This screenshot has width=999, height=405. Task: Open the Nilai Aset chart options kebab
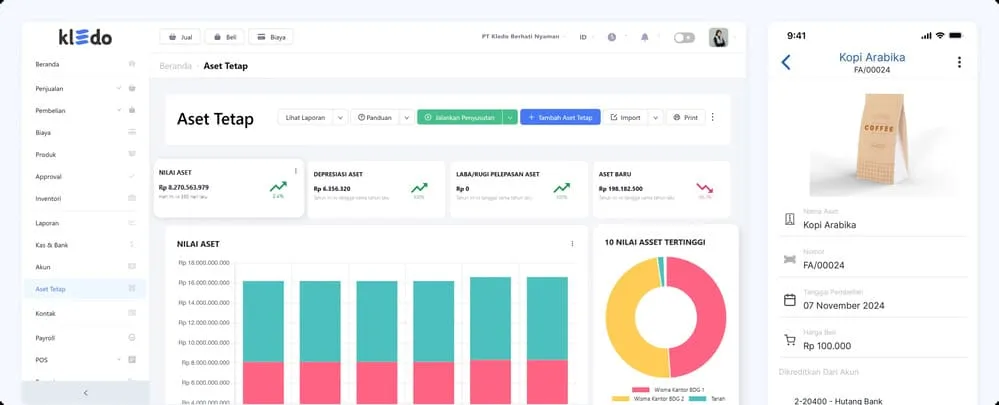[572, 243]
